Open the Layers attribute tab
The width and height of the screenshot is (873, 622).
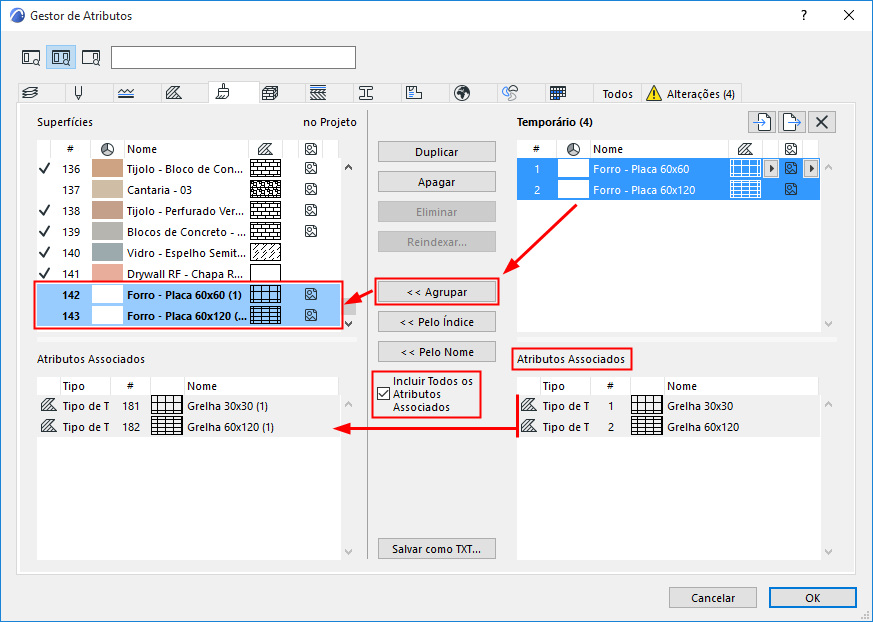click(30, 93)
